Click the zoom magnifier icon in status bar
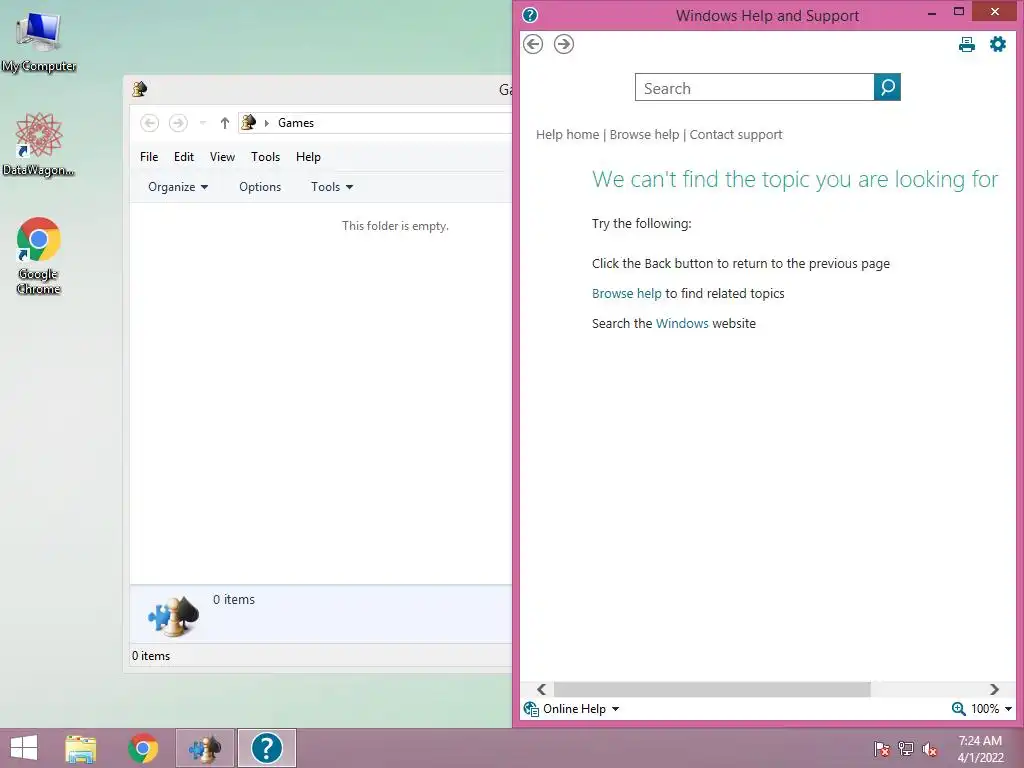This screenshot has width=1024, height=768. click(x=958, y=709)
